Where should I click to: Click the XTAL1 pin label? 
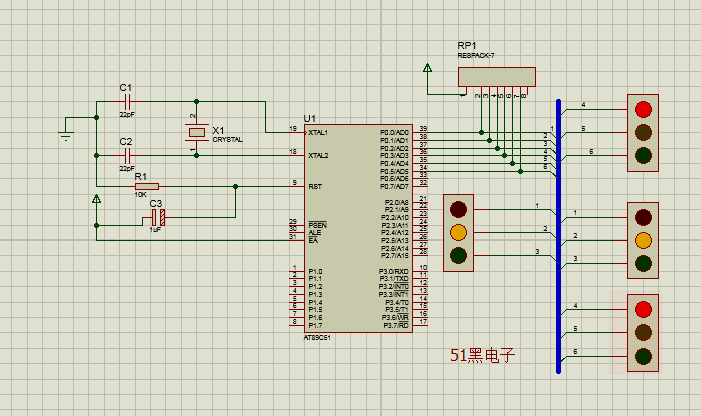coord(318,133)
